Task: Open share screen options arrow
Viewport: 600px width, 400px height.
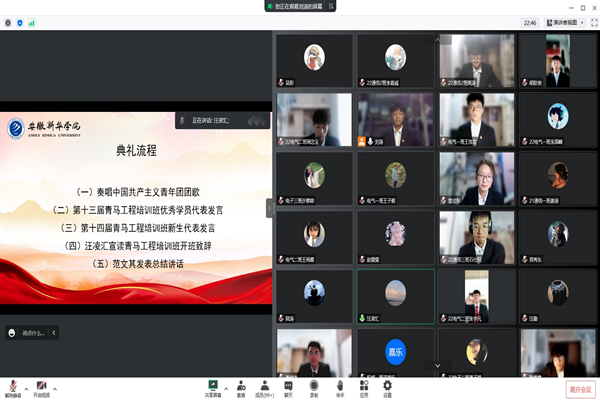Action: pos(225,384)
